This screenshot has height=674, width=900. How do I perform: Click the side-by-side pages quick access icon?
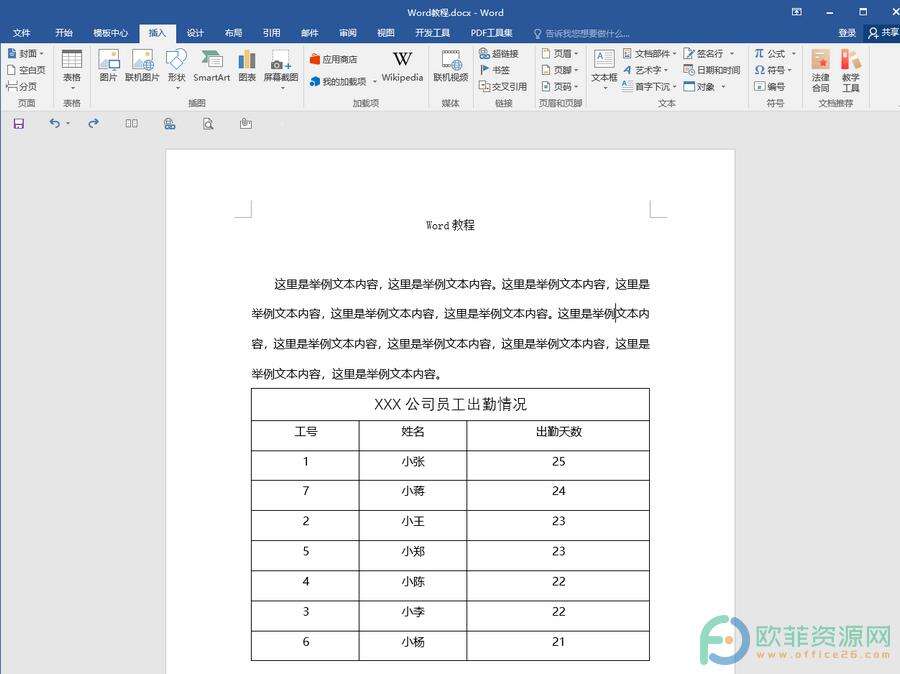(131, 123)
